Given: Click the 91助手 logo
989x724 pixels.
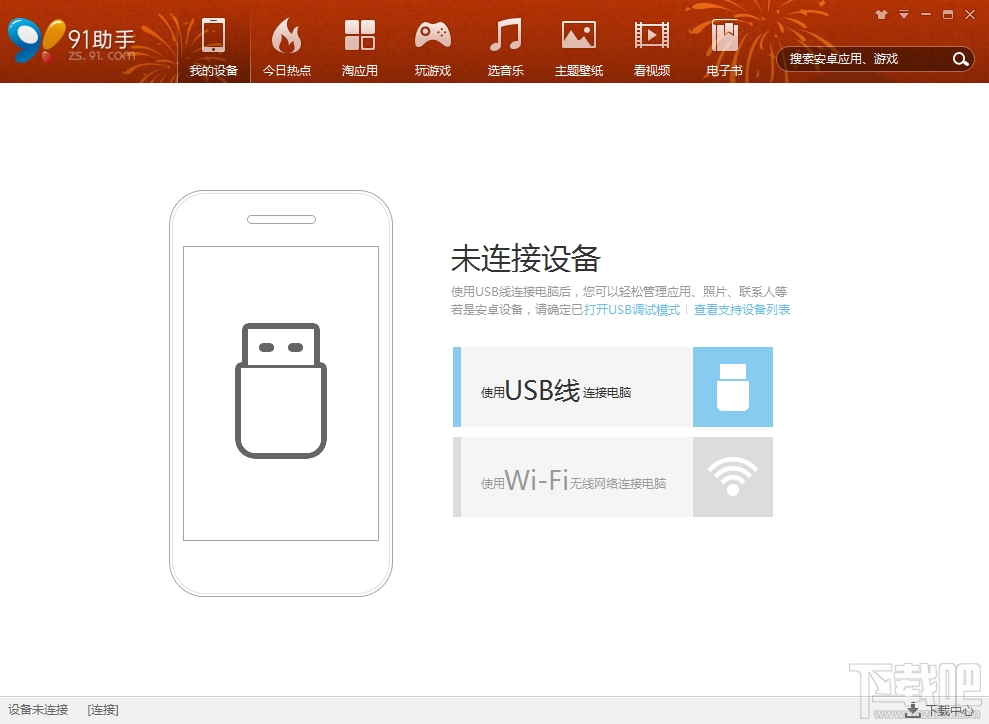Looking at the screenshot, I should pyautogui.click(x=71, y=42).
